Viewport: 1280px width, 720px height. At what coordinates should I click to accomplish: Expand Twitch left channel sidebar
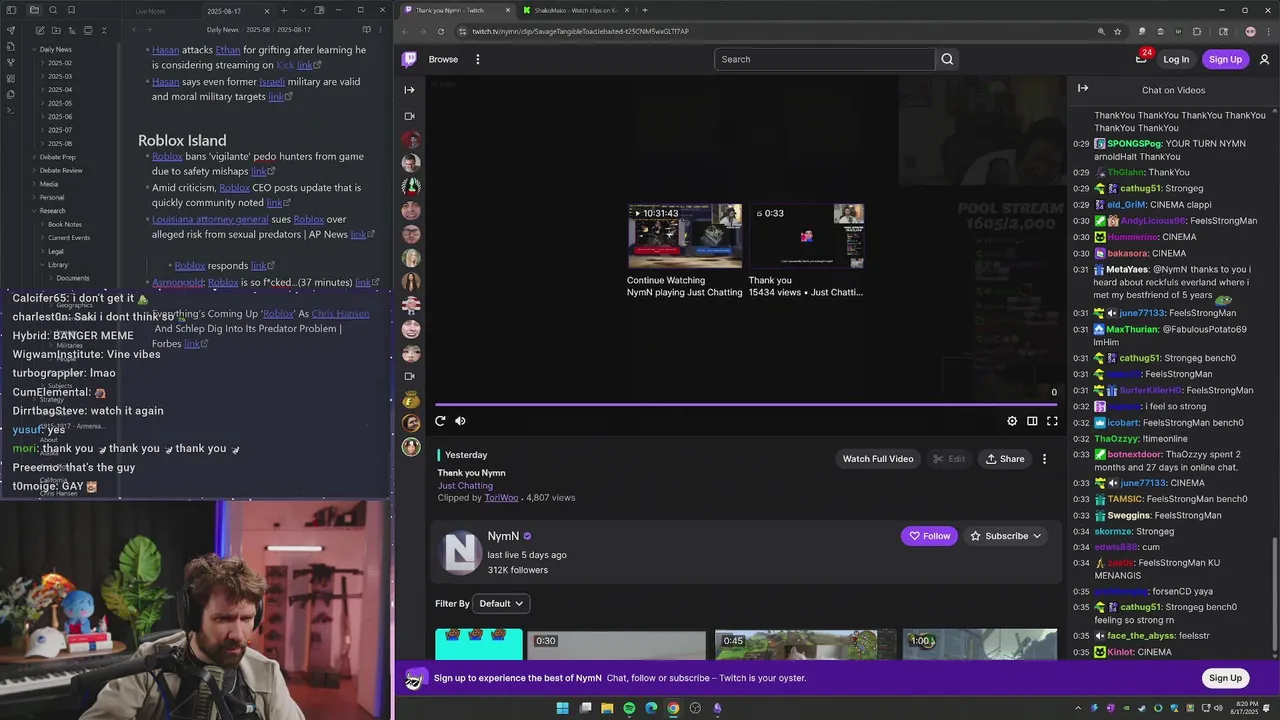pos(409,90)
